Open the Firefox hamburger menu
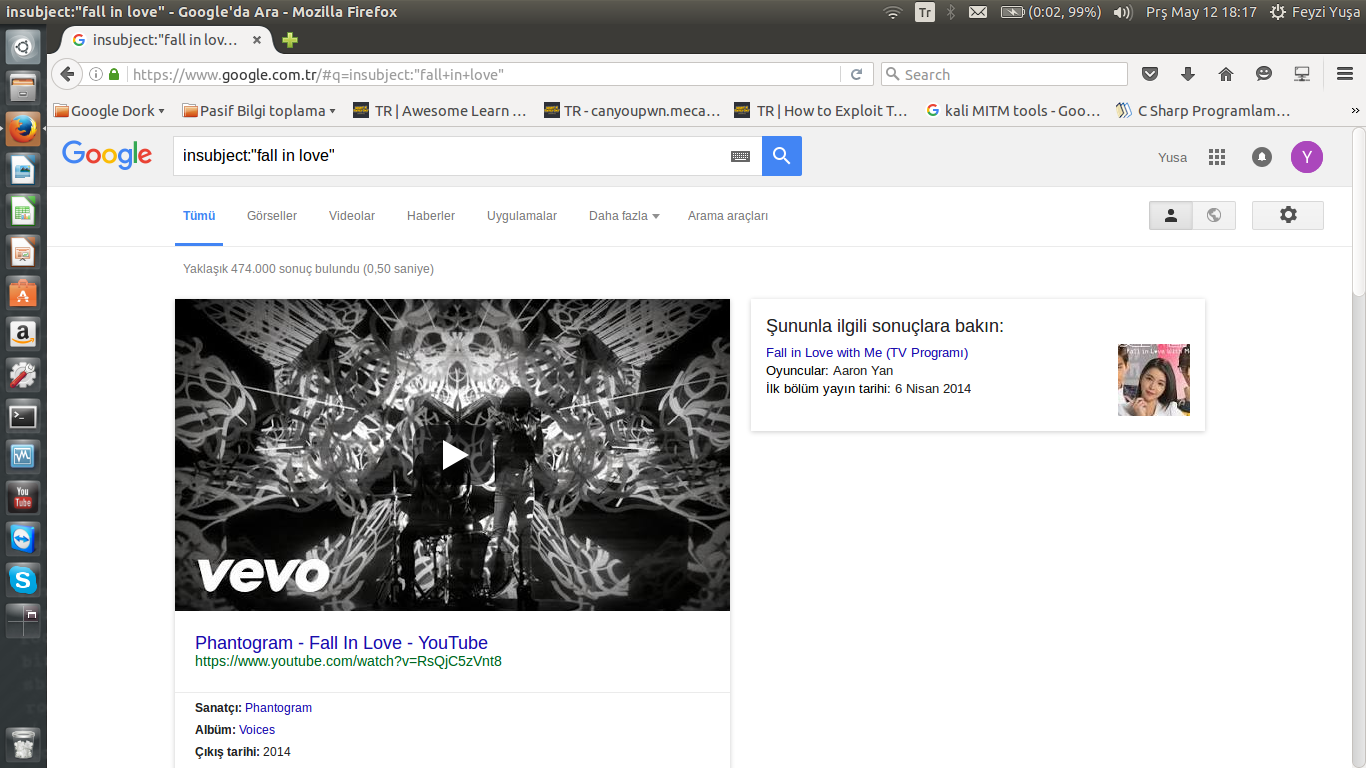1366x768 pixels. click(1345, 74)
